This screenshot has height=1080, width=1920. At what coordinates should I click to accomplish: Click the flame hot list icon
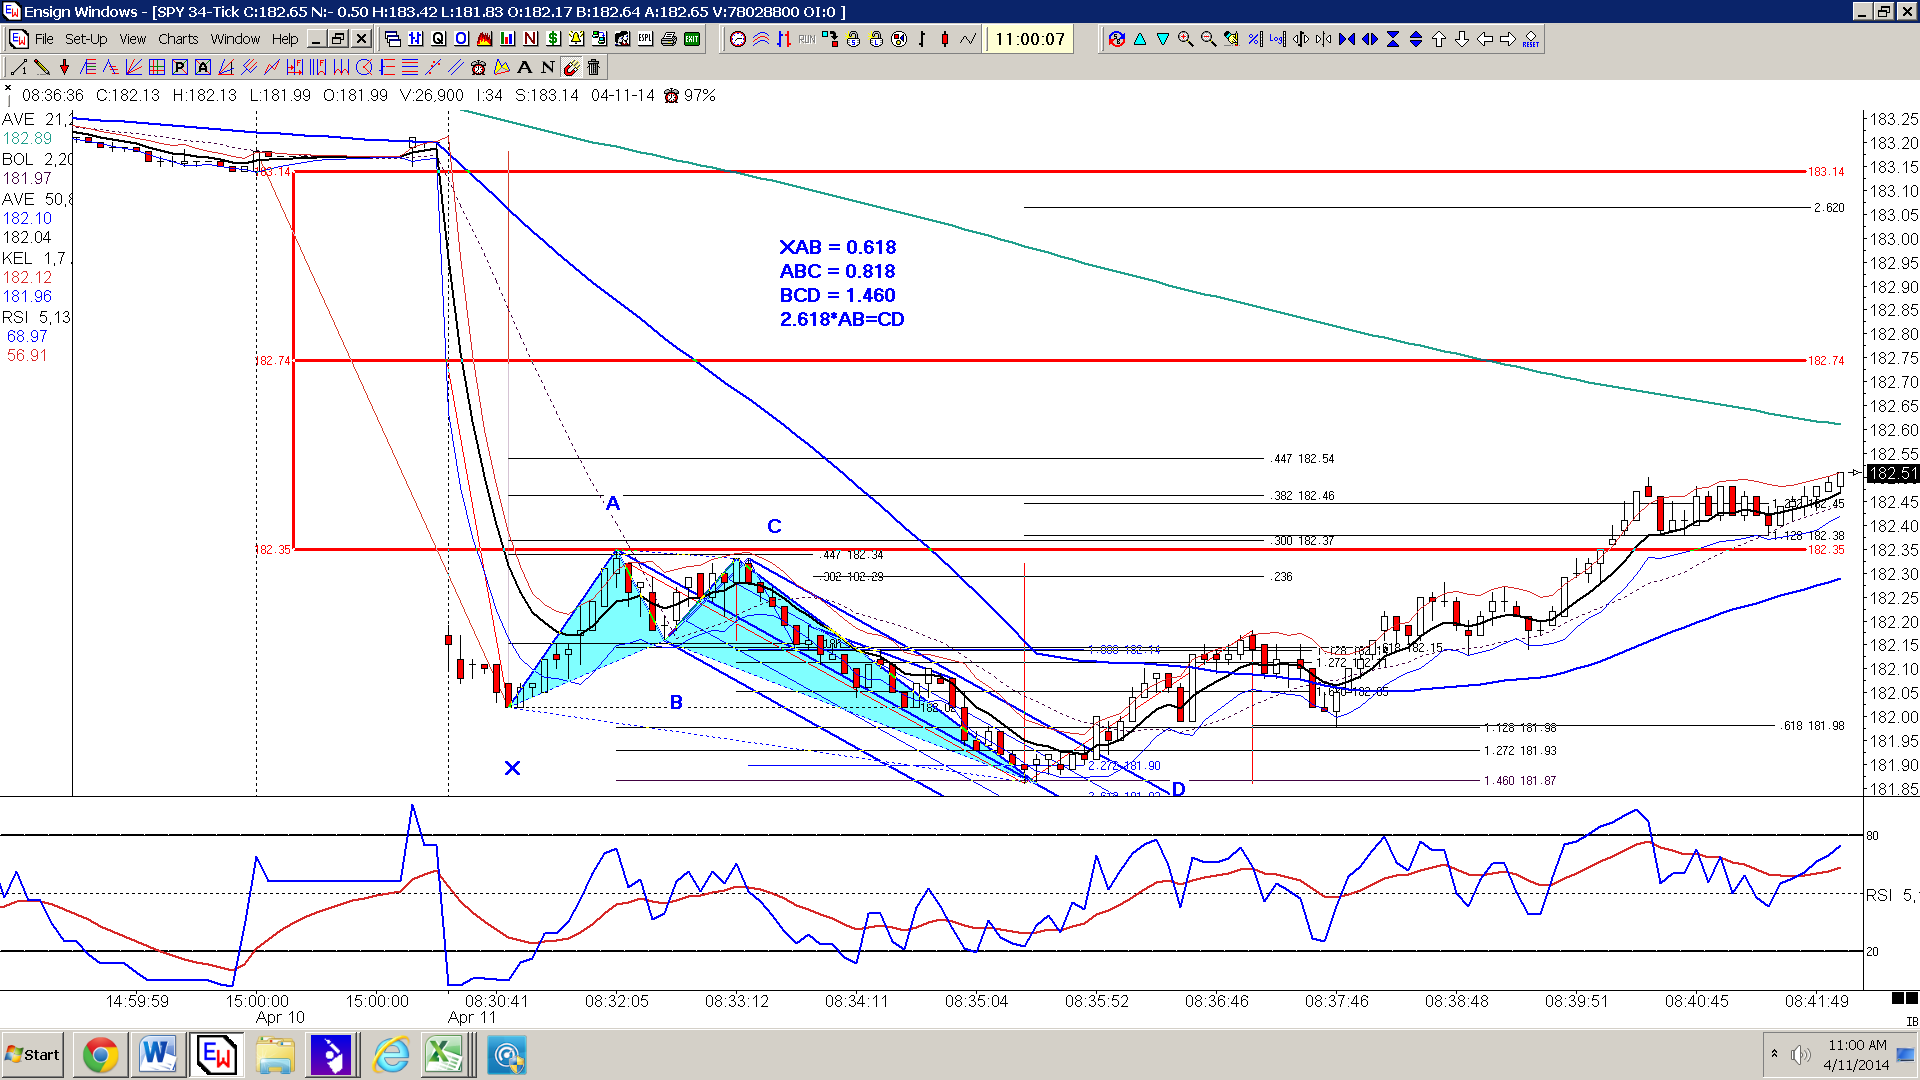(x=485, y=39)
